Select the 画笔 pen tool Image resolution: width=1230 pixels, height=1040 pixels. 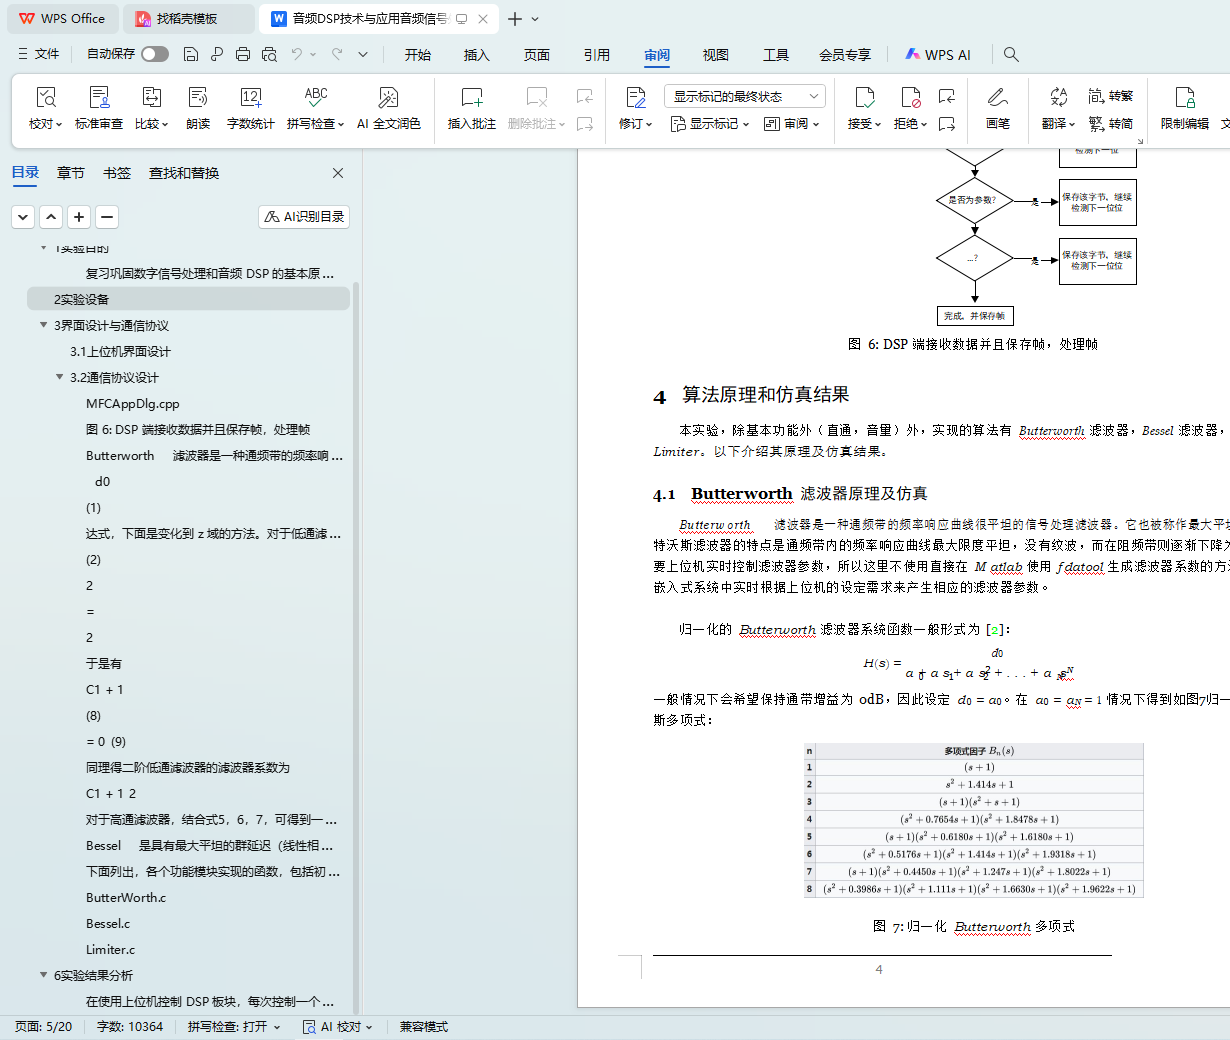997,98
